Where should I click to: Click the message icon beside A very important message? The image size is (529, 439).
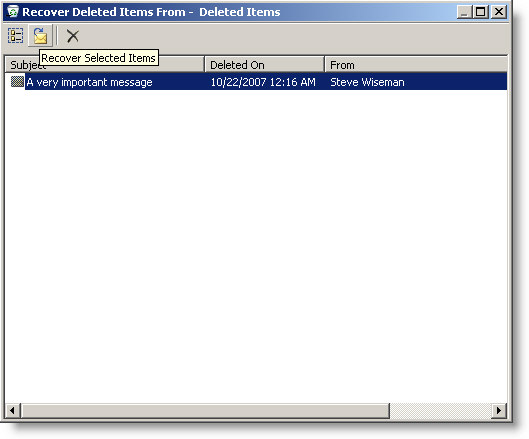click(x=17, y=82)
